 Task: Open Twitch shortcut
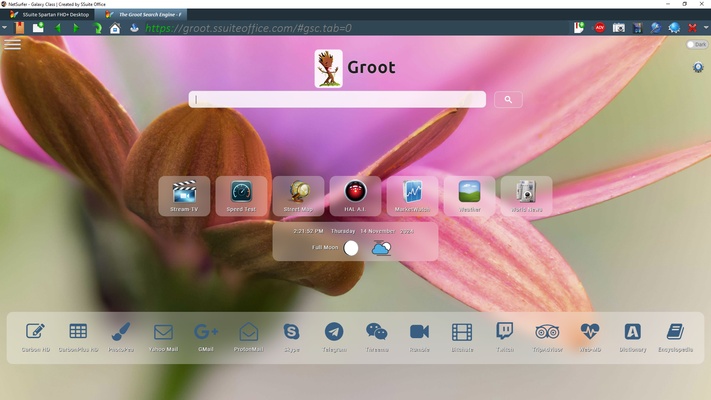pos(505,337)
